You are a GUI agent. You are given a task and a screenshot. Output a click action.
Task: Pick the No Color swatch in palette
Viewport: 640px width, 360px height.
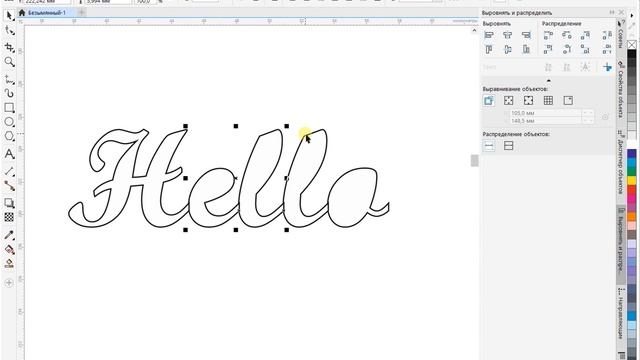(632, 44)
